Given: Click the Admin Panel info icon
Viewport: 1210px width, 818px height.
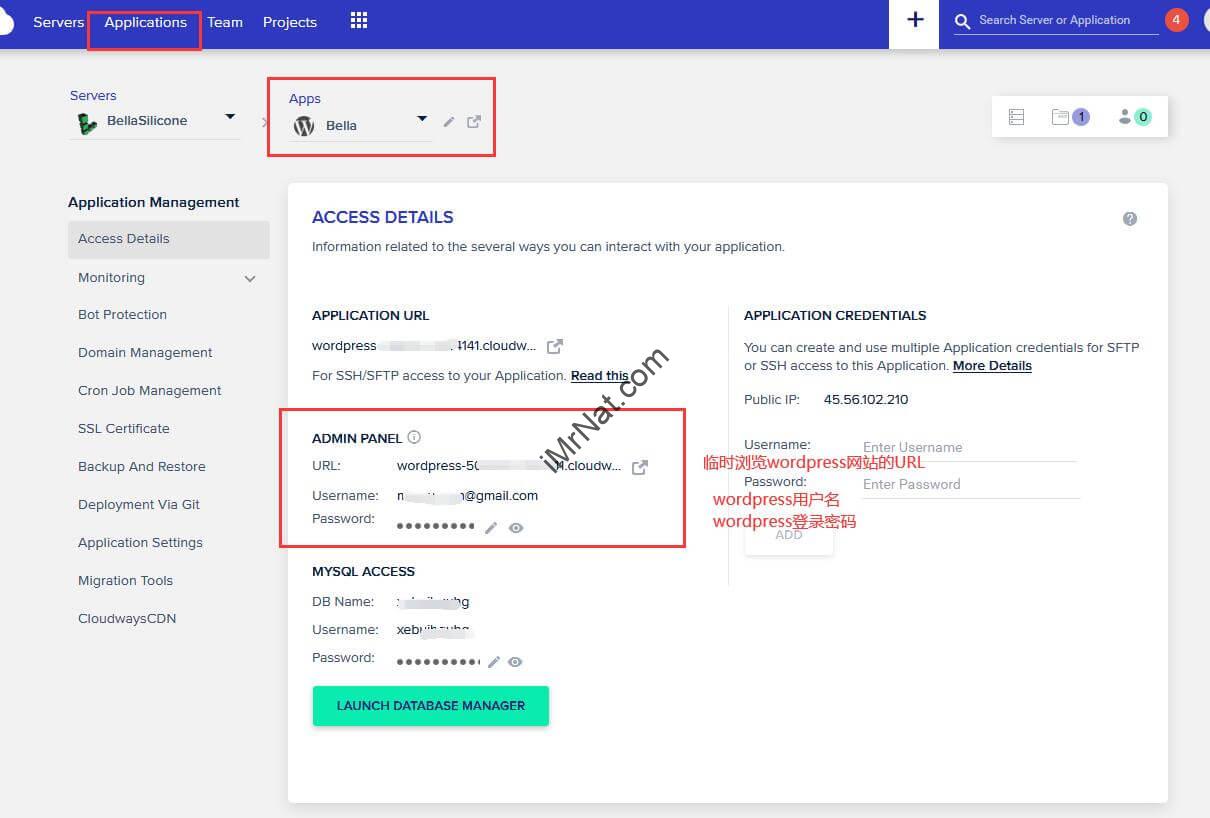Looking at the screenshot, I should click(x=414, y=437).
